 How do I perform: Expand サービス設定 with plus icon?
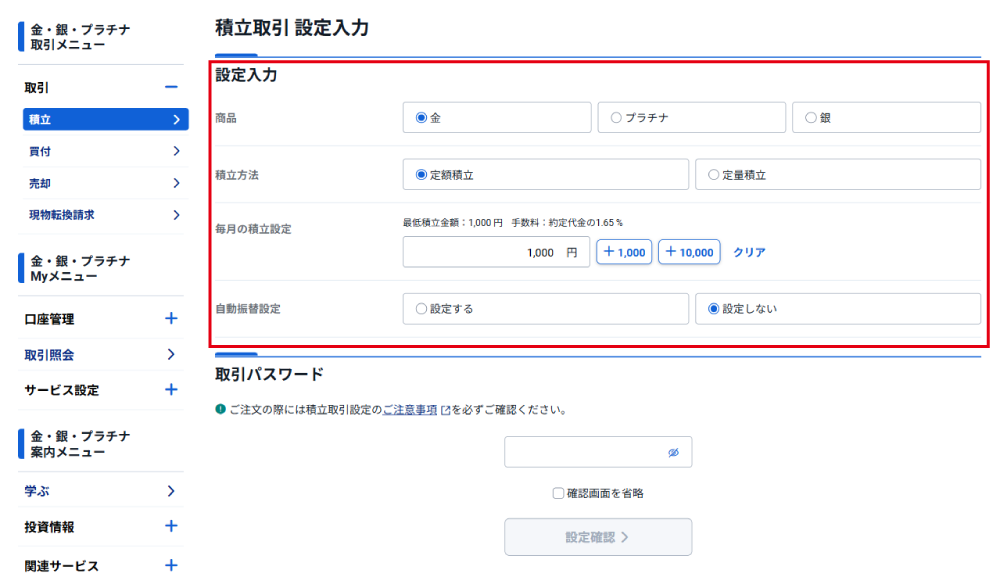pos(171,390)
